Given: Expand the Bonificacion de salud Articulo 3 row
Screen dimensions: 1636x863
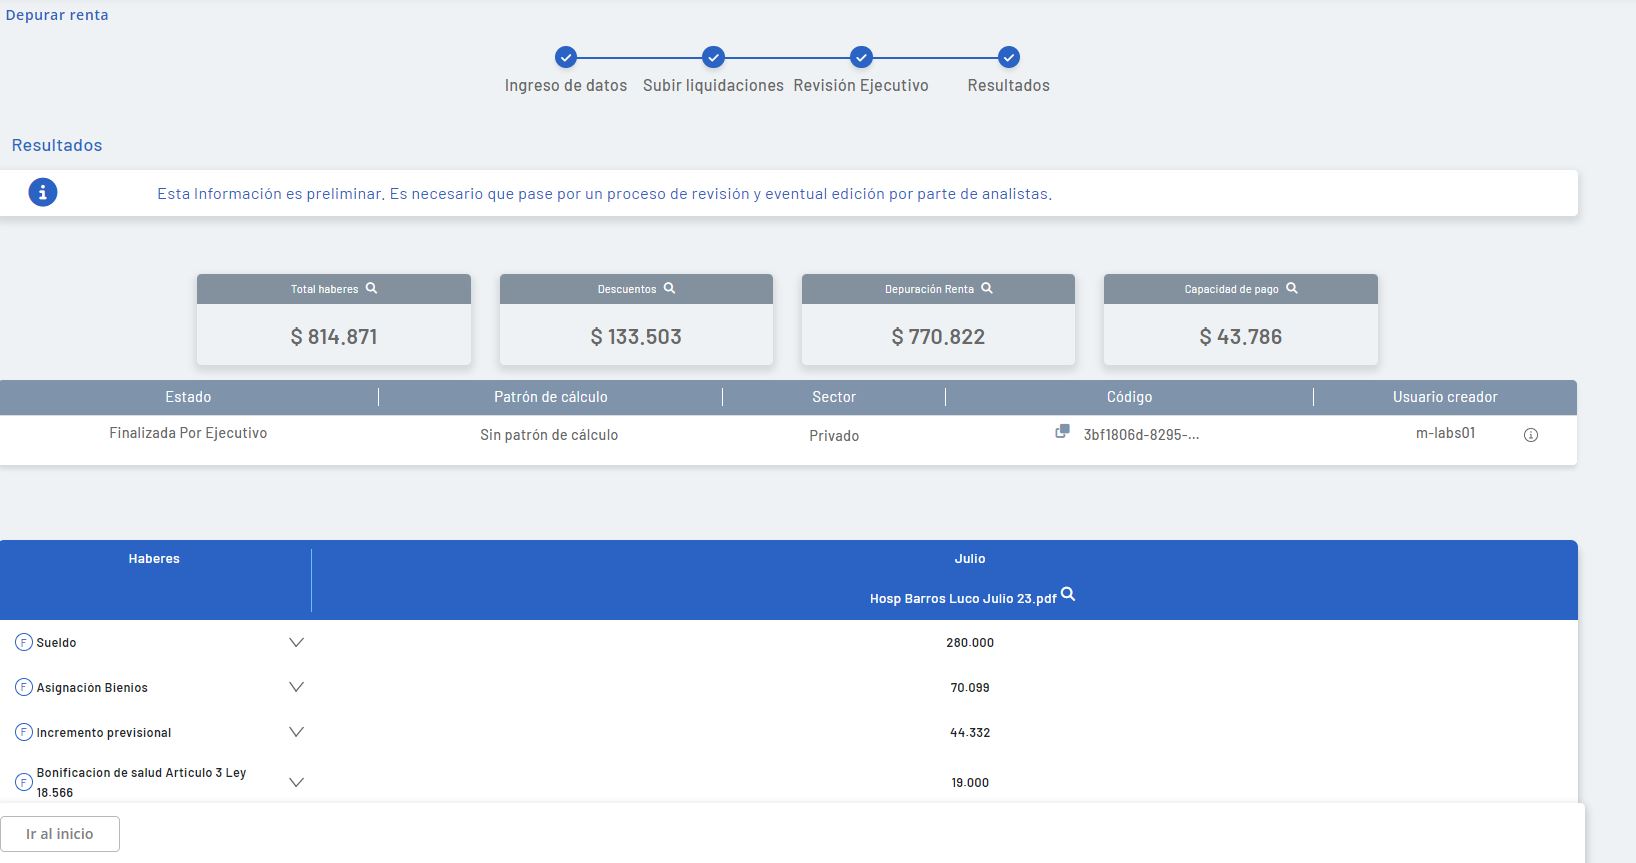Looking at the screenshot, I should 296,782.
